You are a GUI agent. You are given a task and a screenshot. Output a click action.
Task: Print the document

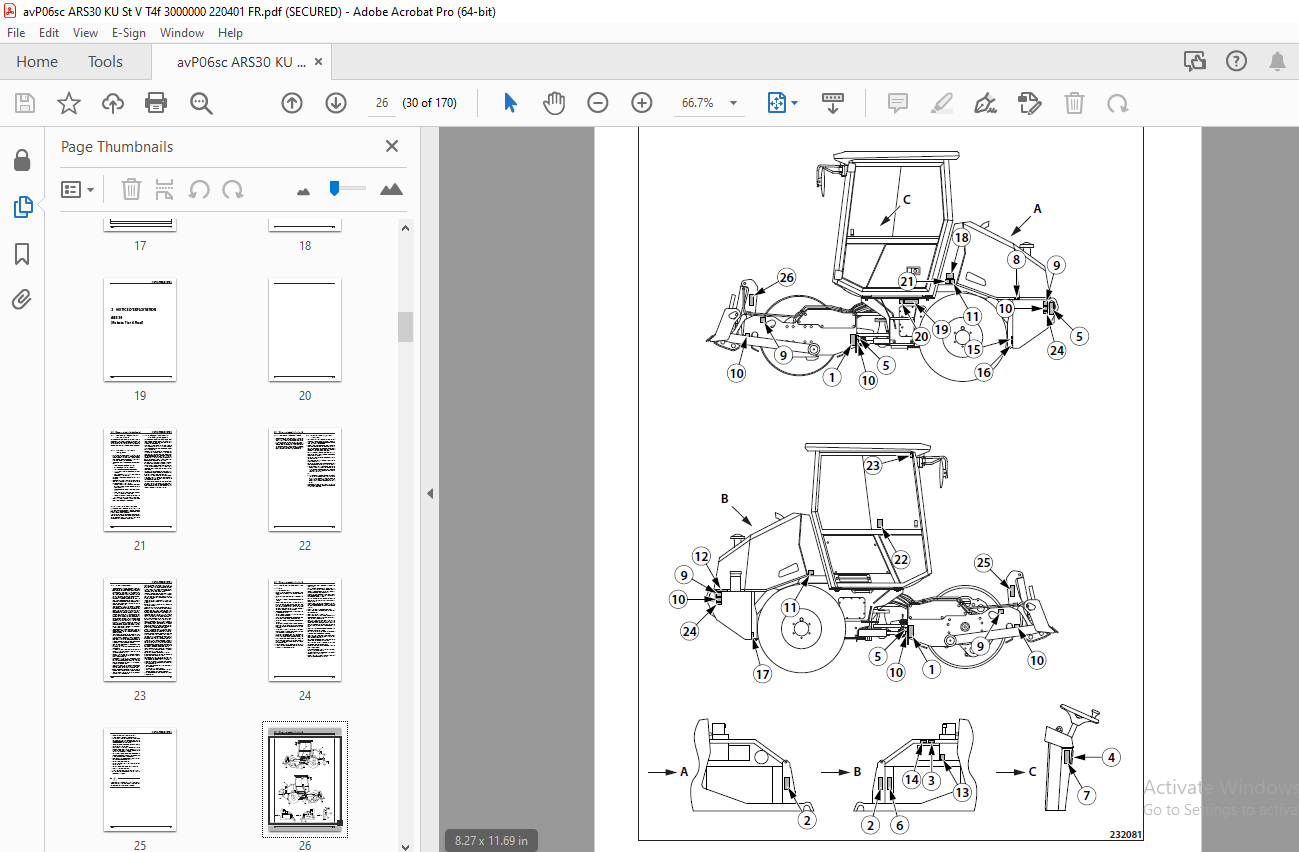click(156, 103)
